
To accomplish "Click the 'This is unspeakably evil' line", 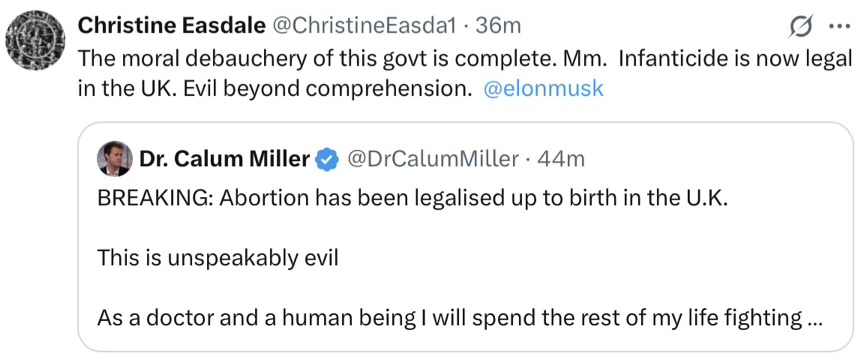I will 217,258.
